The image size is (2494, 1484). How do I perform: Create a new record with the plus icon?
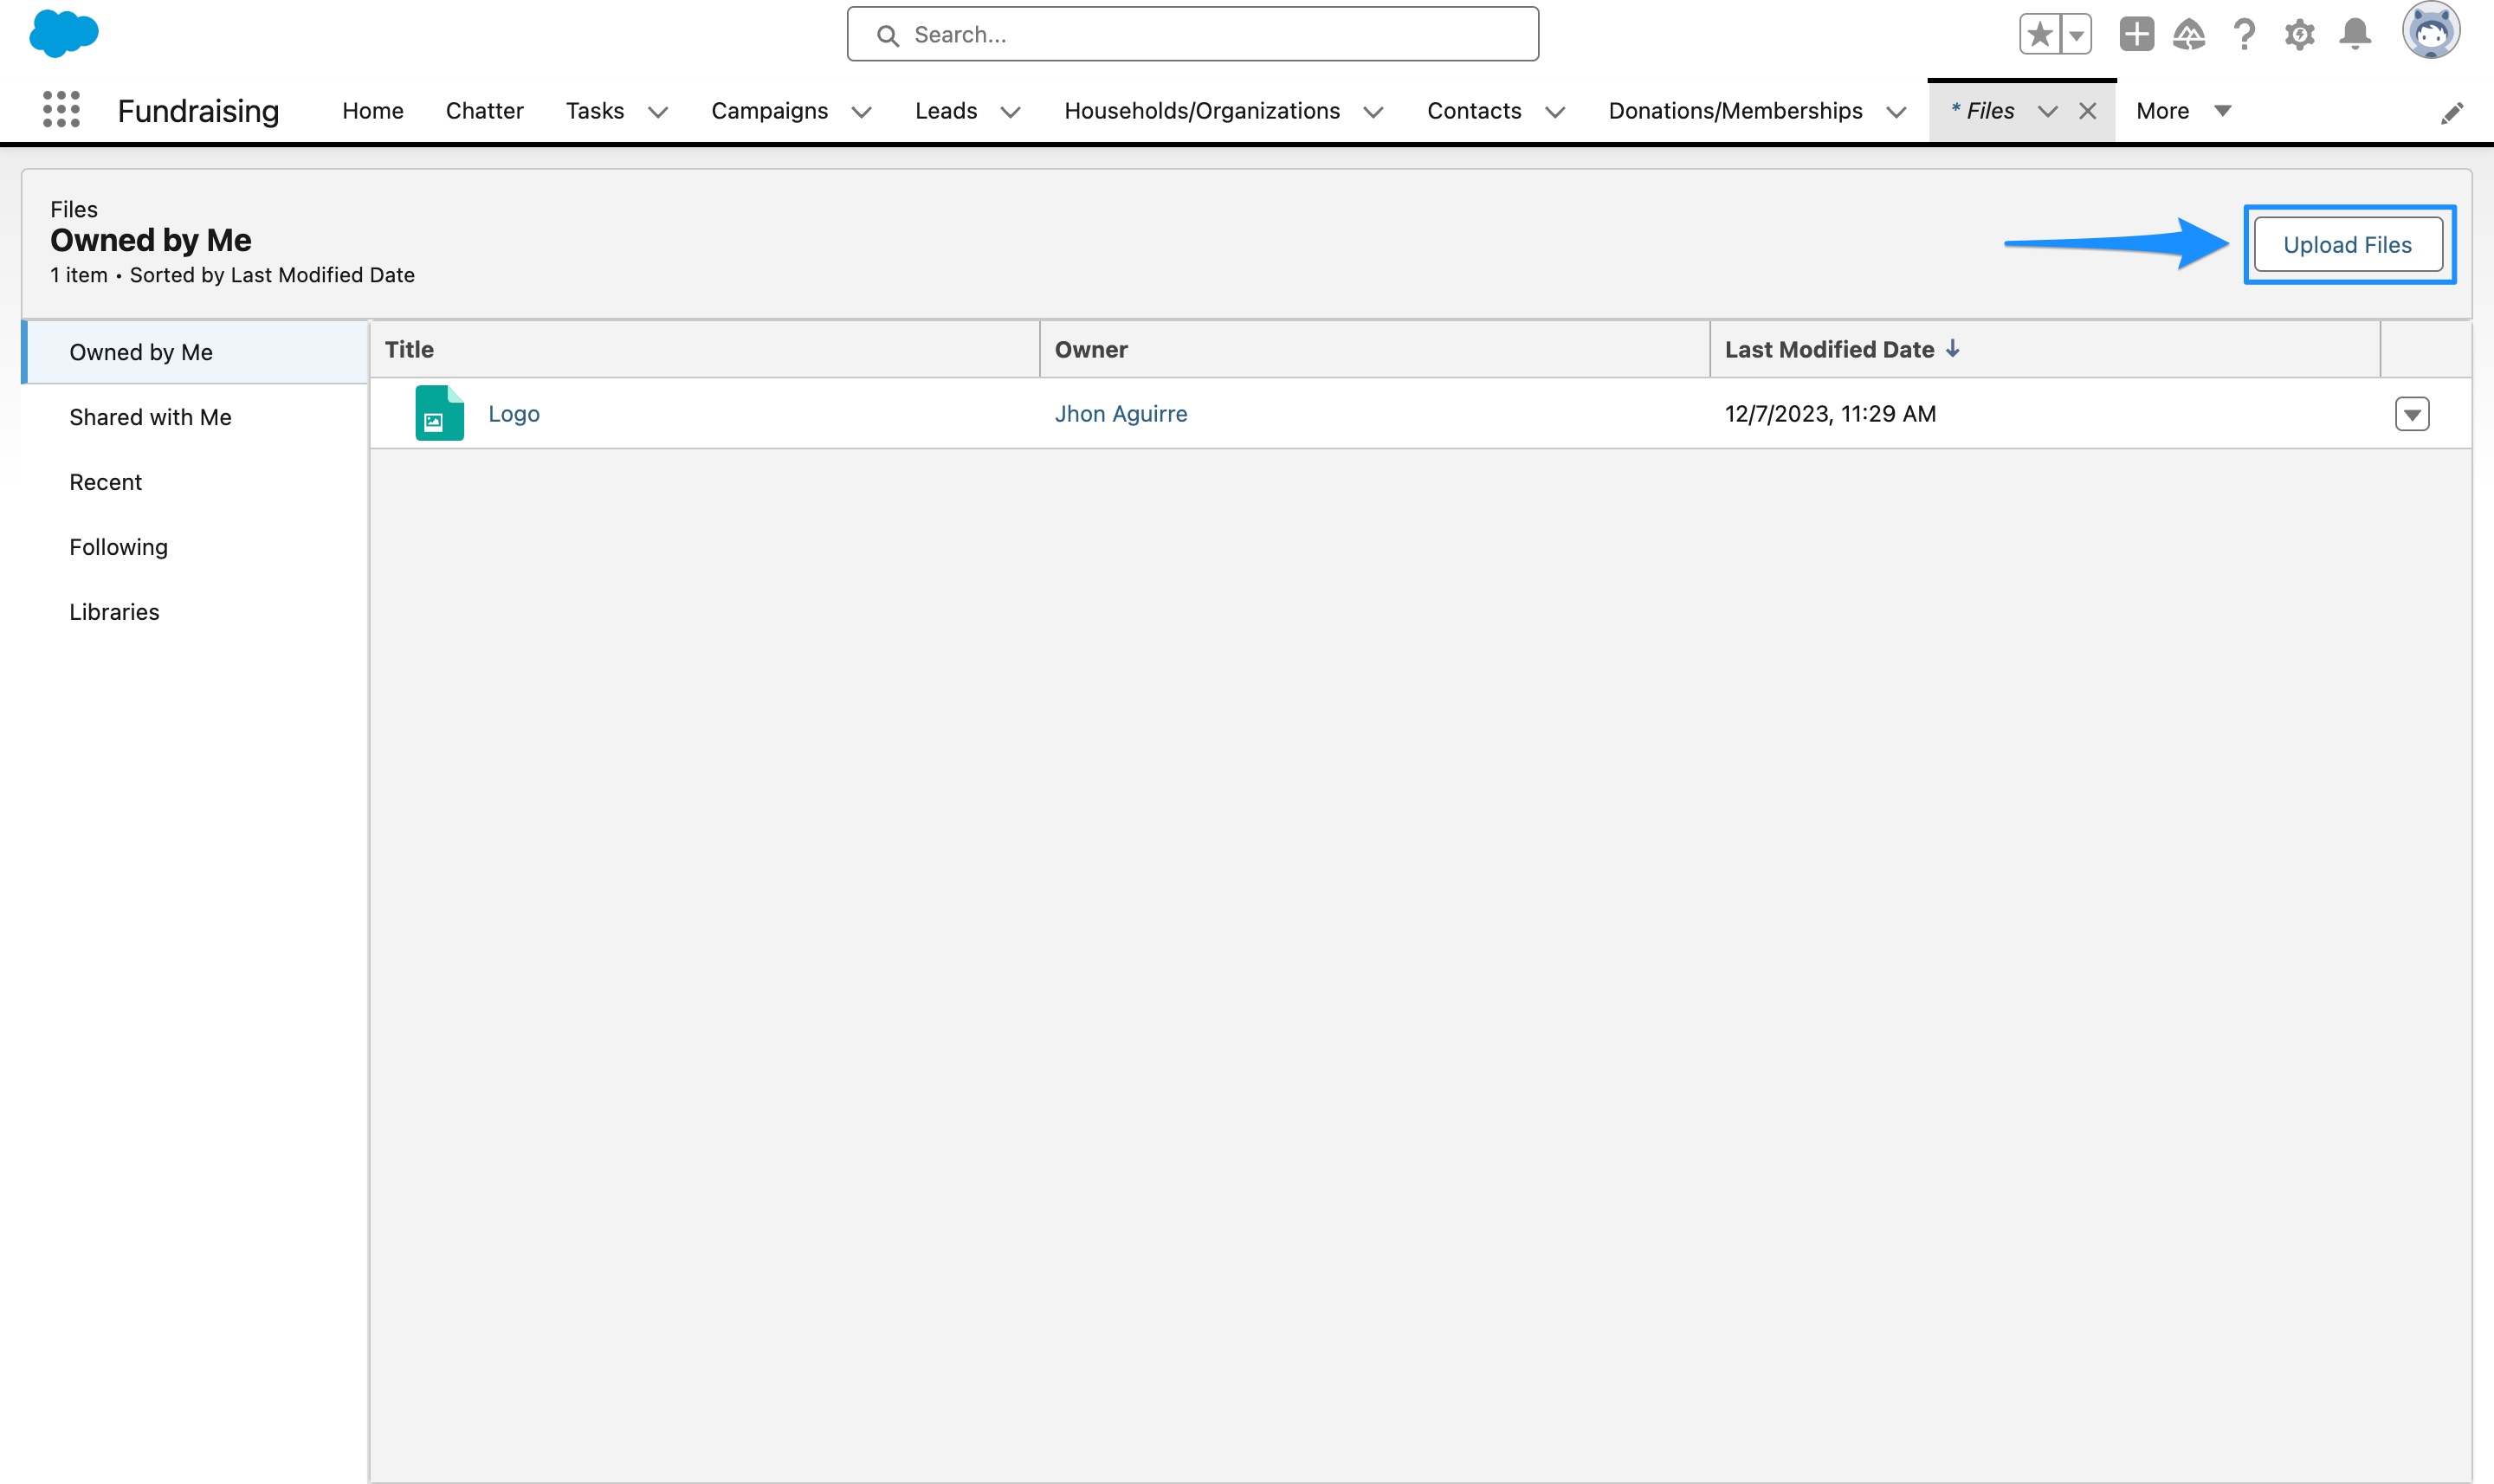pyautogui.click(x=2136, y=33)
